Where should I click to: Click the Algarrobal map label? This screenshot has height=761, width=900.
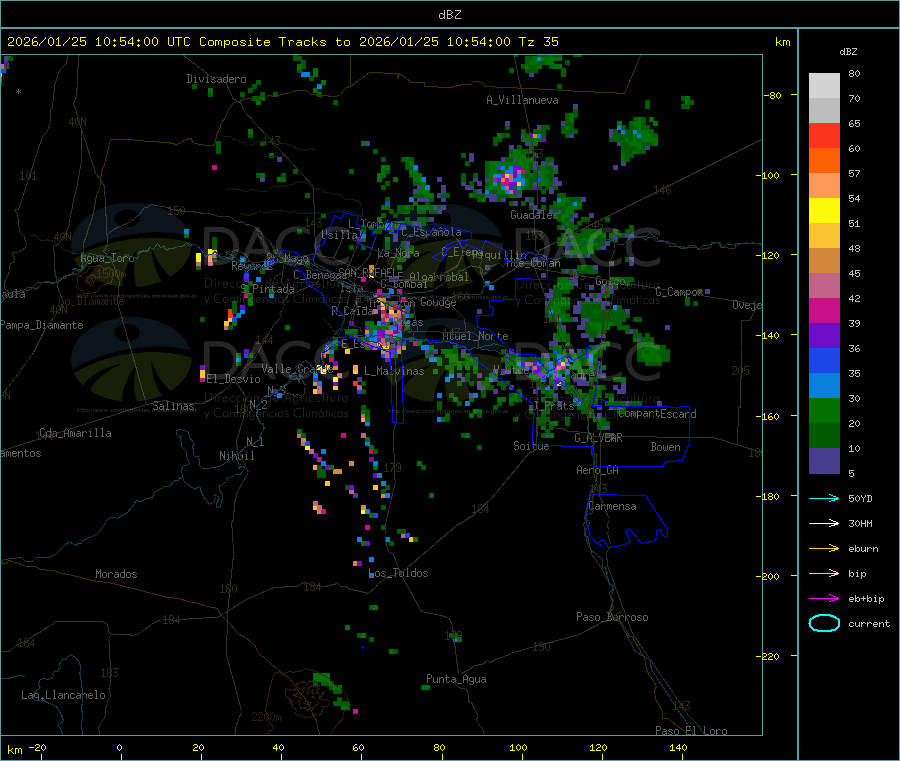[439, 277]
